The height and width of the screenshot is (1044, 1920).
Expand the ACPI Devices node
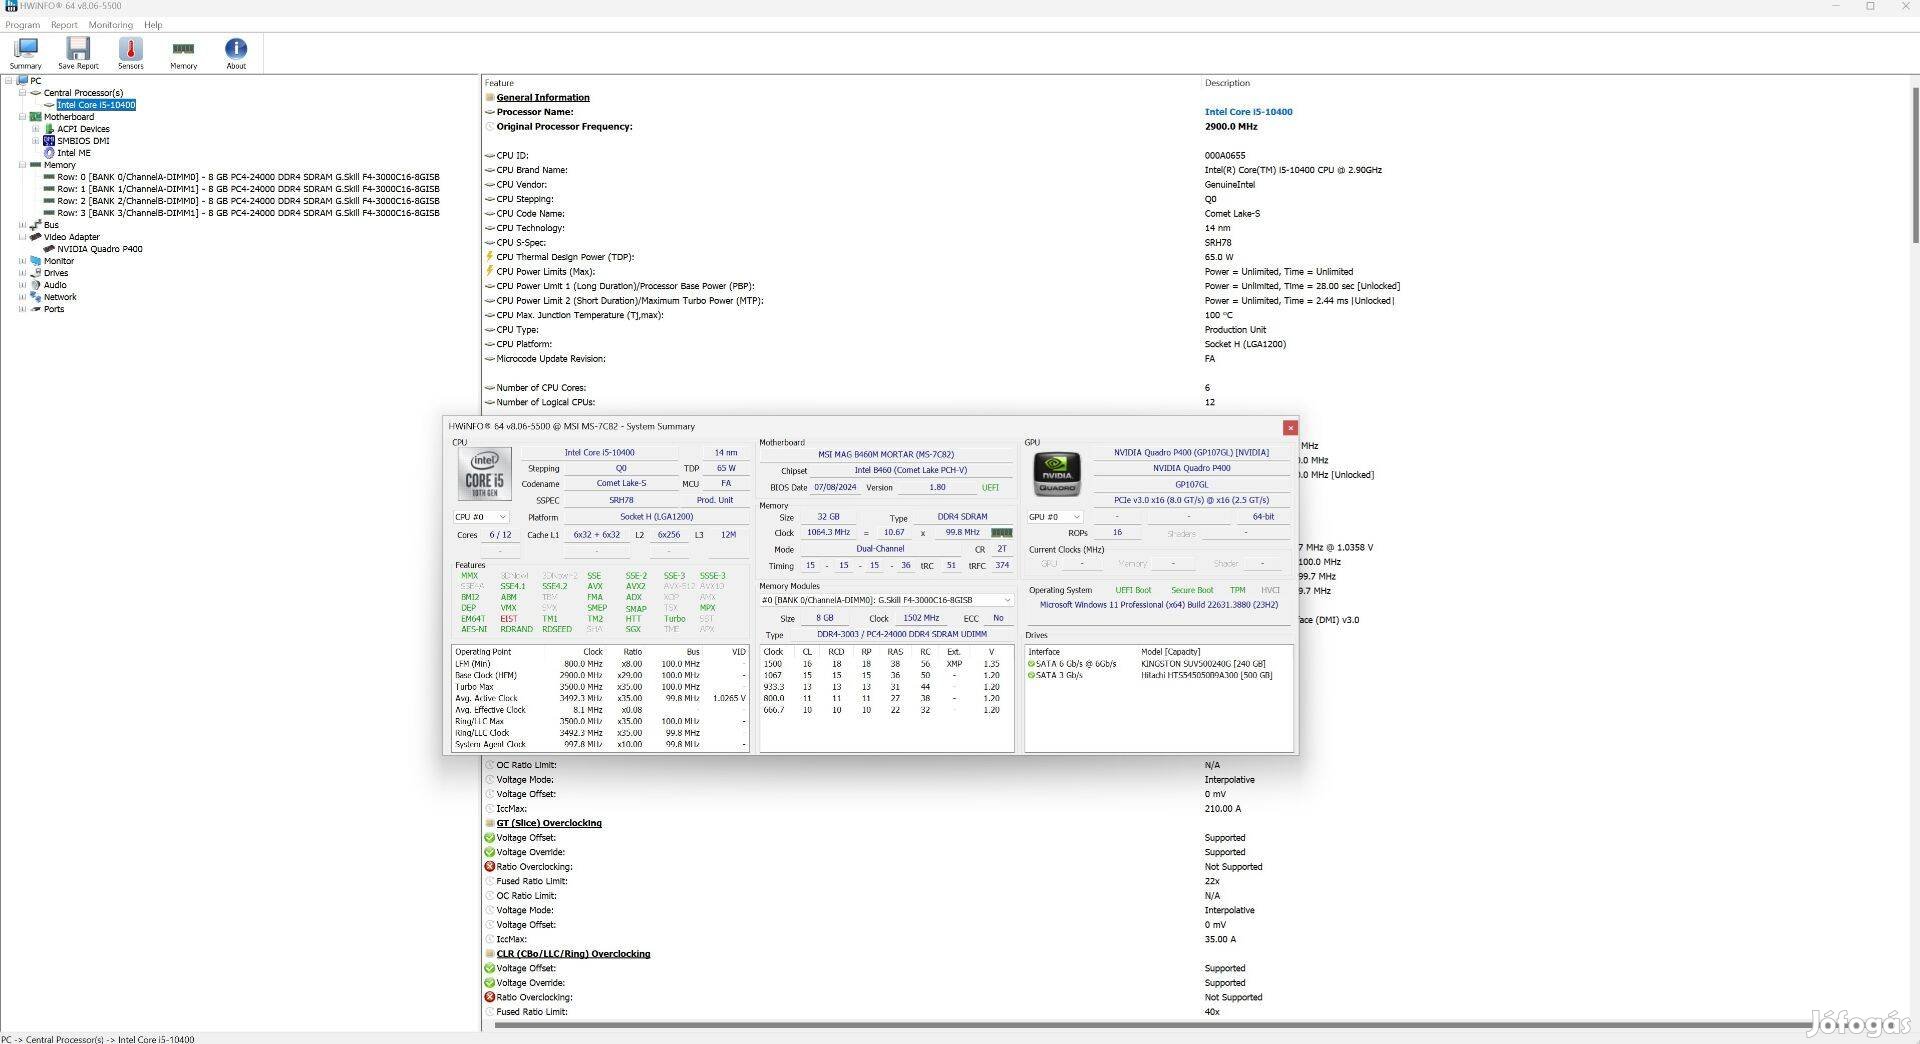[x=35, y=129]
